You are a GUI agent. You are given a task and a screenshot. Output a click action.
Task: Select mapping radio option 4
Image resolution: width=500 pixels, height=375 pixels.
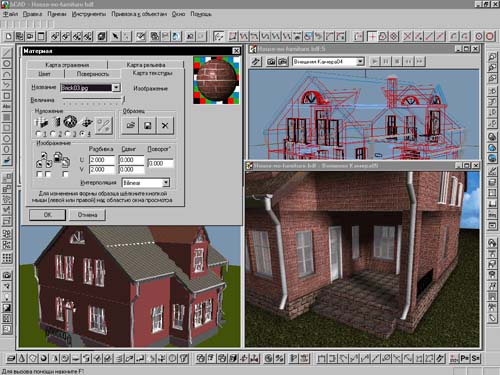pyautogui.click(x=82, y=133)
